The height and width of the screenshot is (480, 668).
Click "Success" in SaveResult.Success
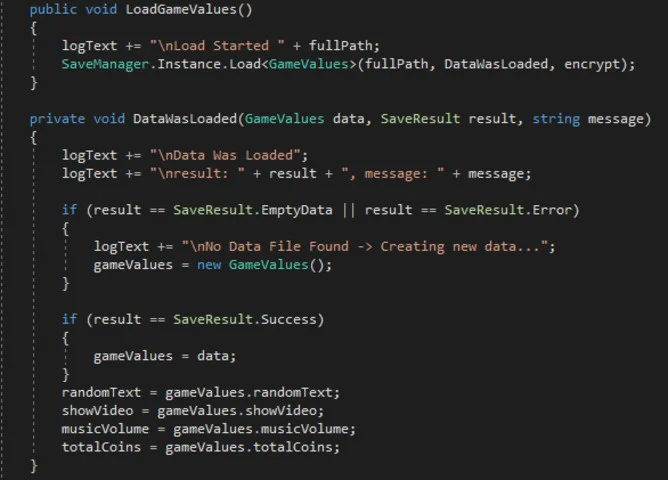pyautogui.click(x=288, y=319)
